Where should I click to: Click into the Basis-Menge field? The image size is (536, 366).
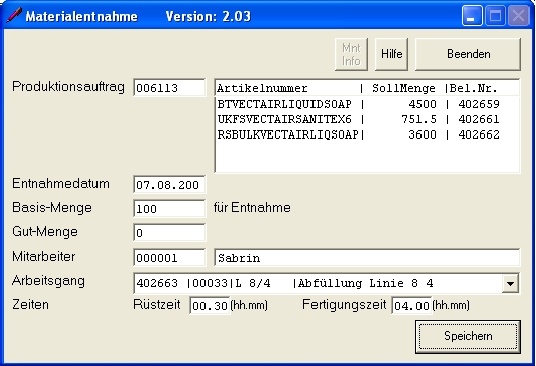pos(170,209)
